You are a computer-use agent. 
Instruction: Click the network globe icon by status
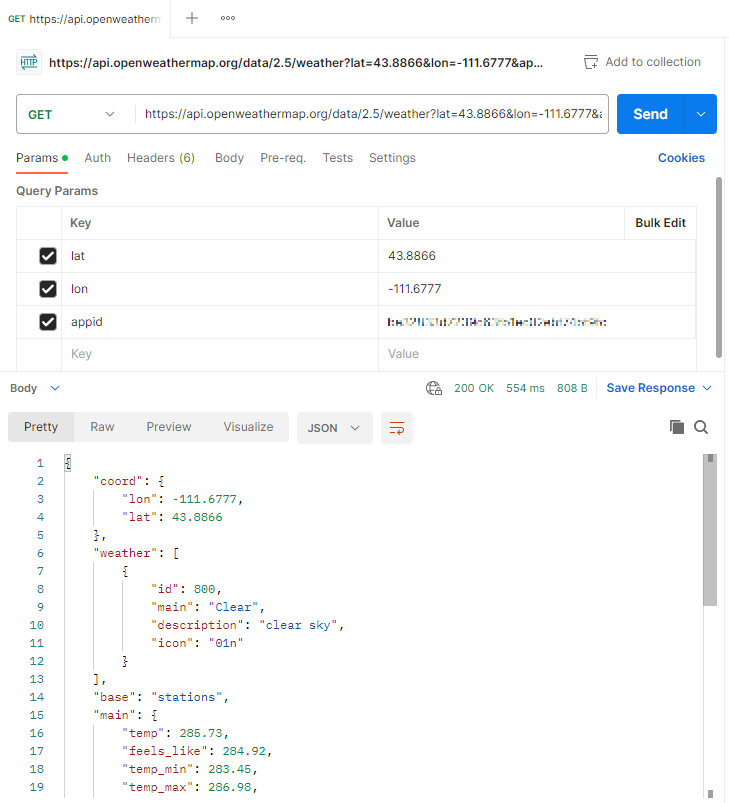coord(434,388)
